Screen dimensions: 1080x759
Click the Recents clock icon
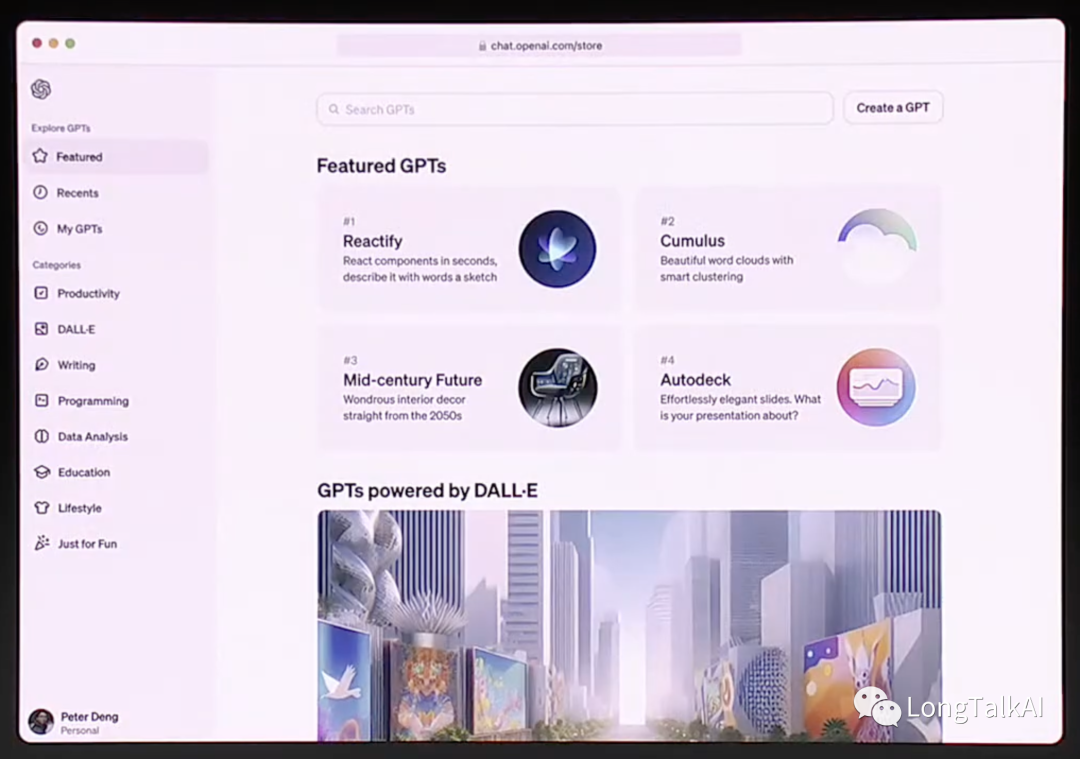click(x=41, y=192)
